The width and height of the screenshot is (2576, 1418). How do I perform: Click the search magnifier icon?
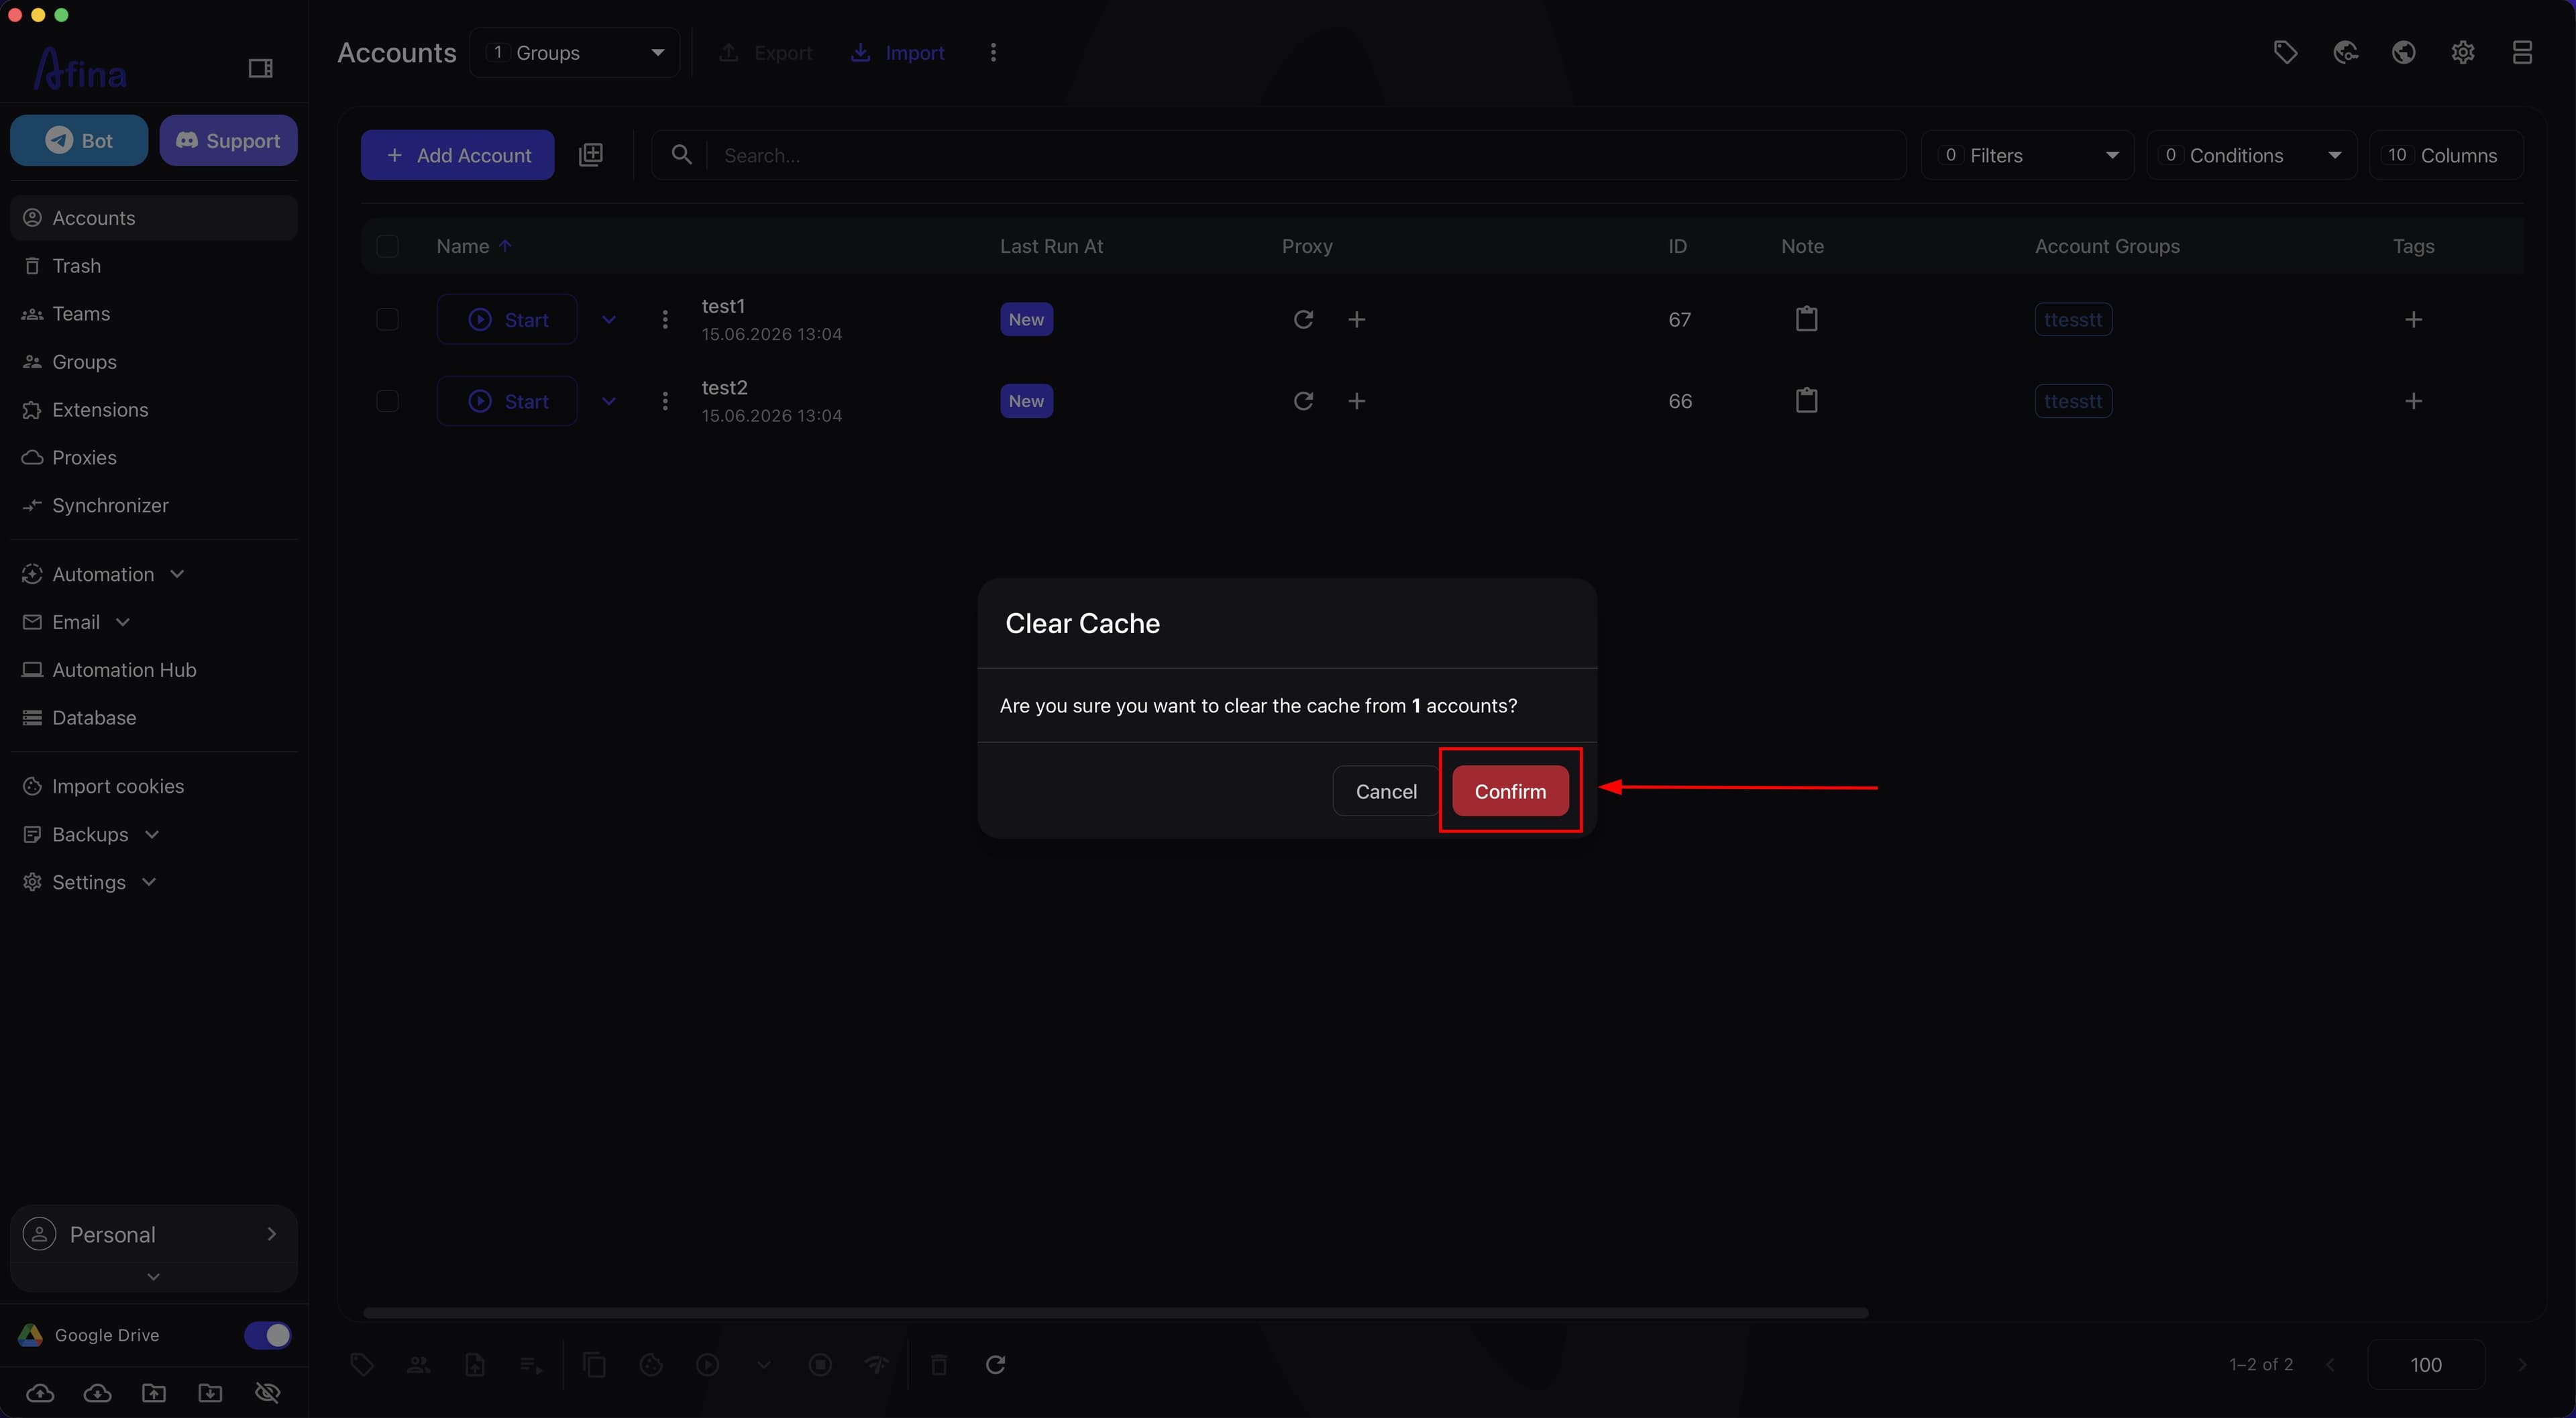point(681,155)
